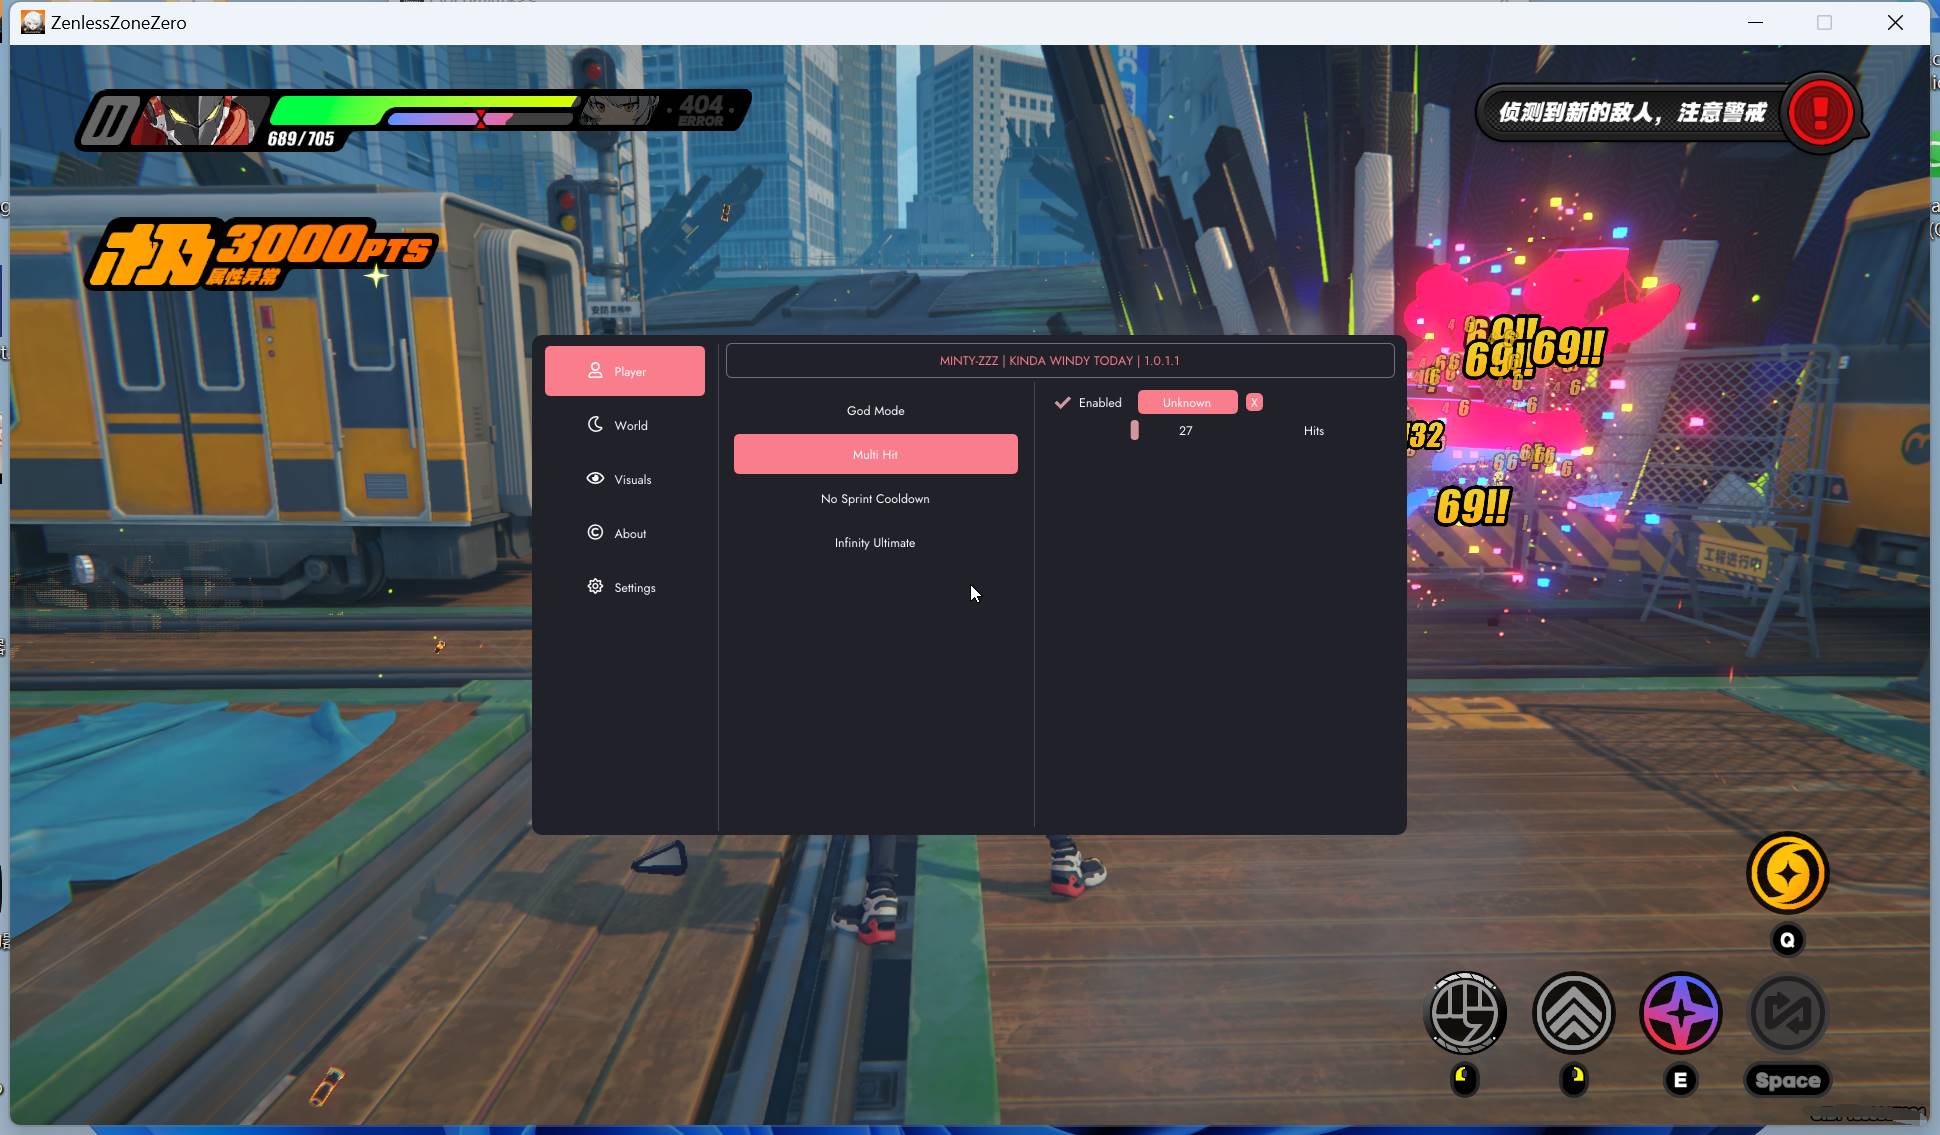This screenshot has width=1940, height=1135.
Task: Click the Player tab in sidebar
Action: 624,370
